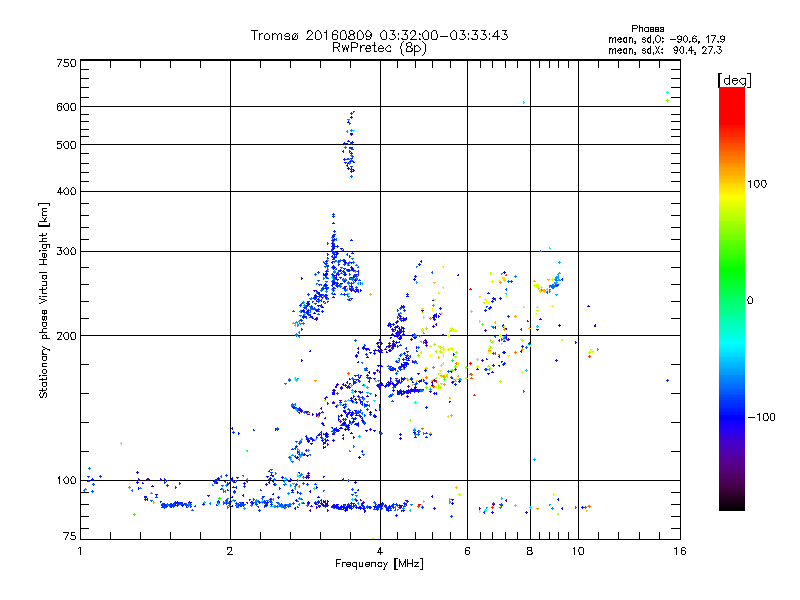The image size is (800, 600).
Task: Click the y-axis tick label '750'
Action: coord(66,63)
